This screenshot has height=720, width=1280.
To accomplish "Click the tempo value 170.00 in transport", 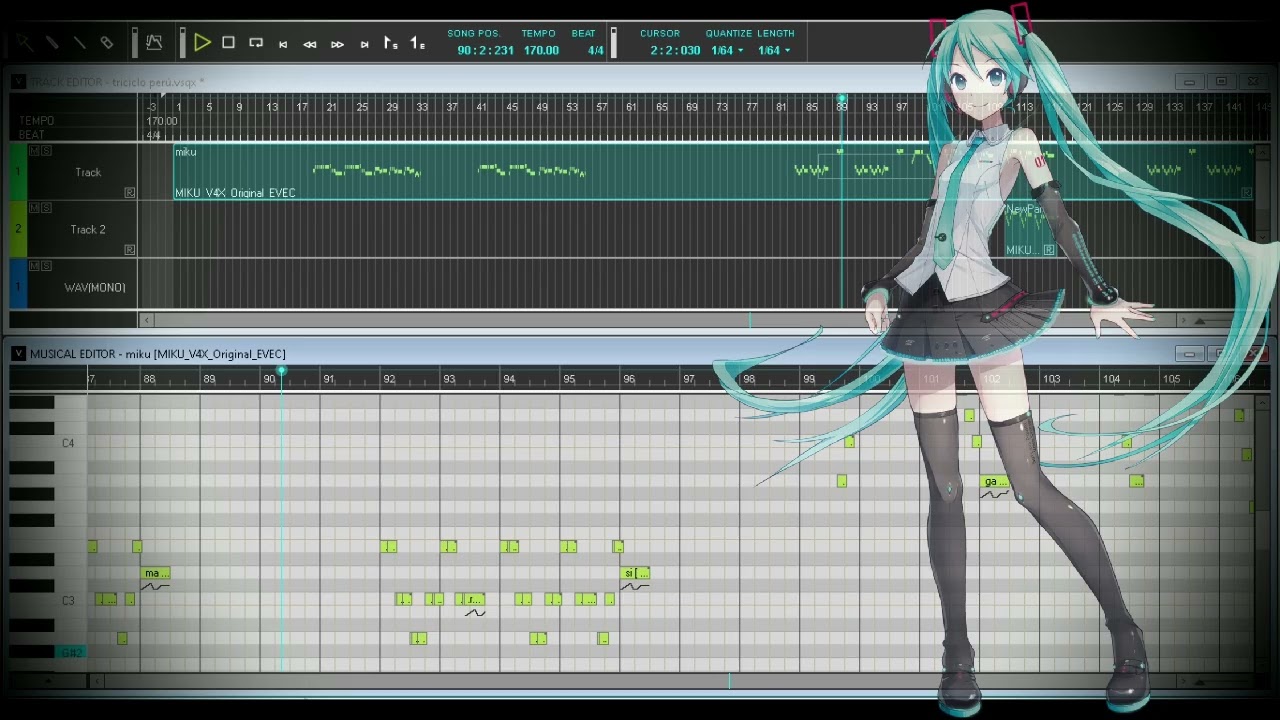I will click(x=541, y=50).
